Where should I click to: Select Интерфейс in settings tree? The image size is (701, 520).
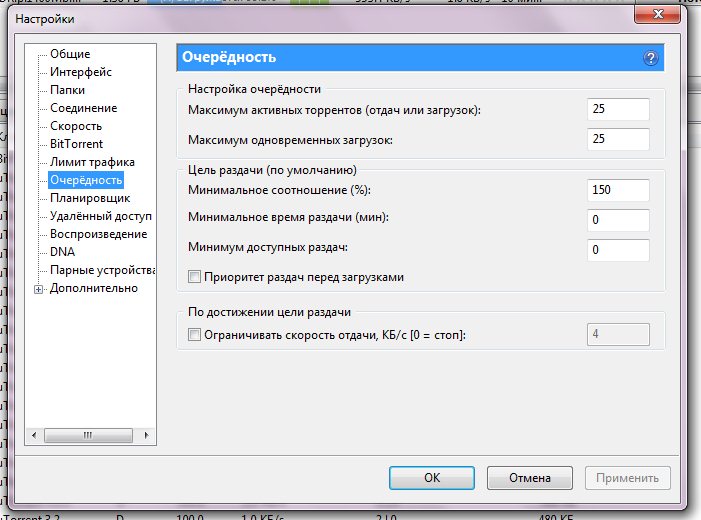point(81,72)
